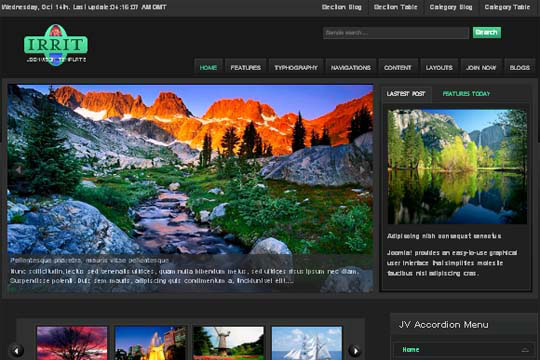The height and width of the screenshot is (360, 540).
Task: Visit the Category Table link
Action: (507, 7)
